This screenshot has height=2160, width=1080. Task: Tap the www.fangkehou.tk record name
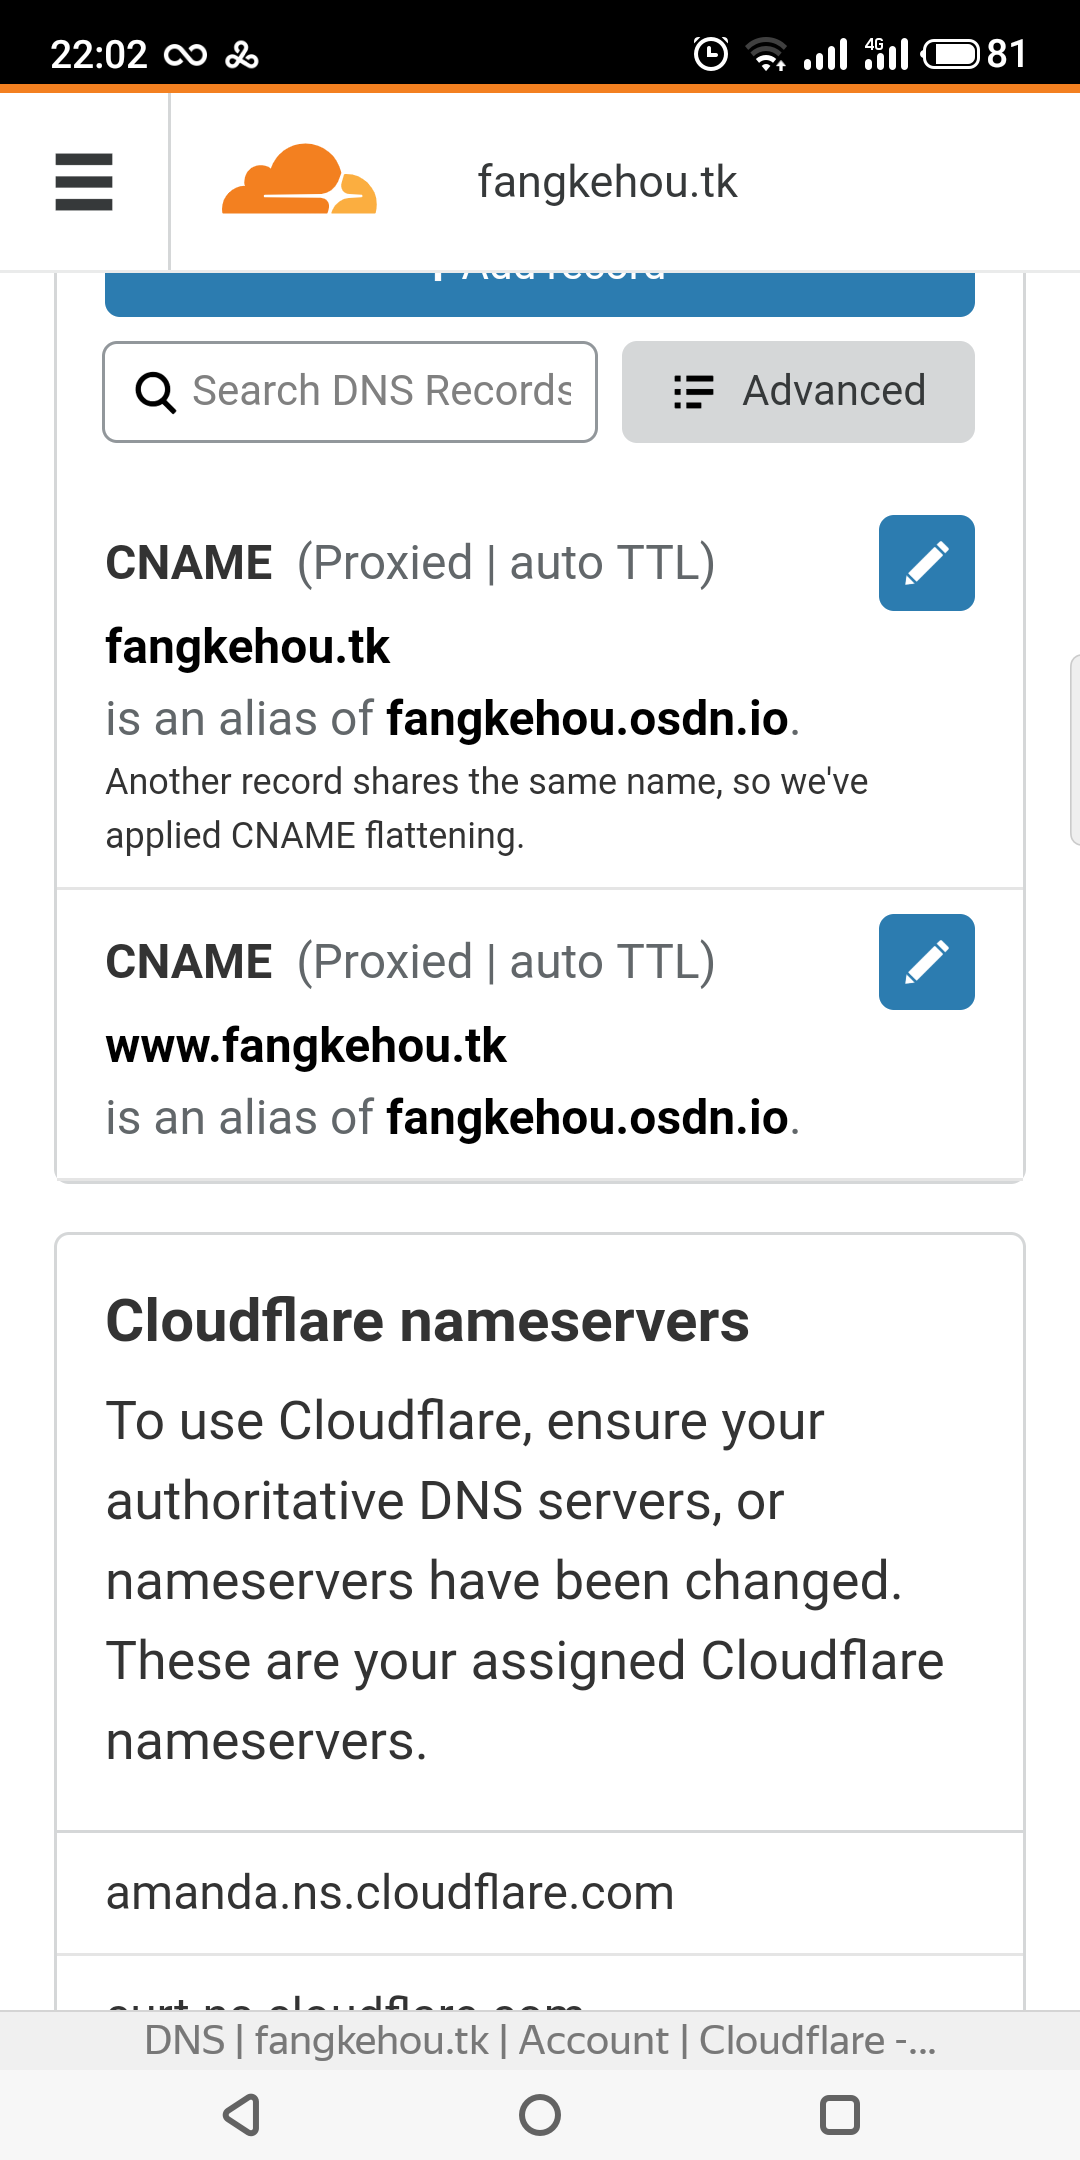306,1046
